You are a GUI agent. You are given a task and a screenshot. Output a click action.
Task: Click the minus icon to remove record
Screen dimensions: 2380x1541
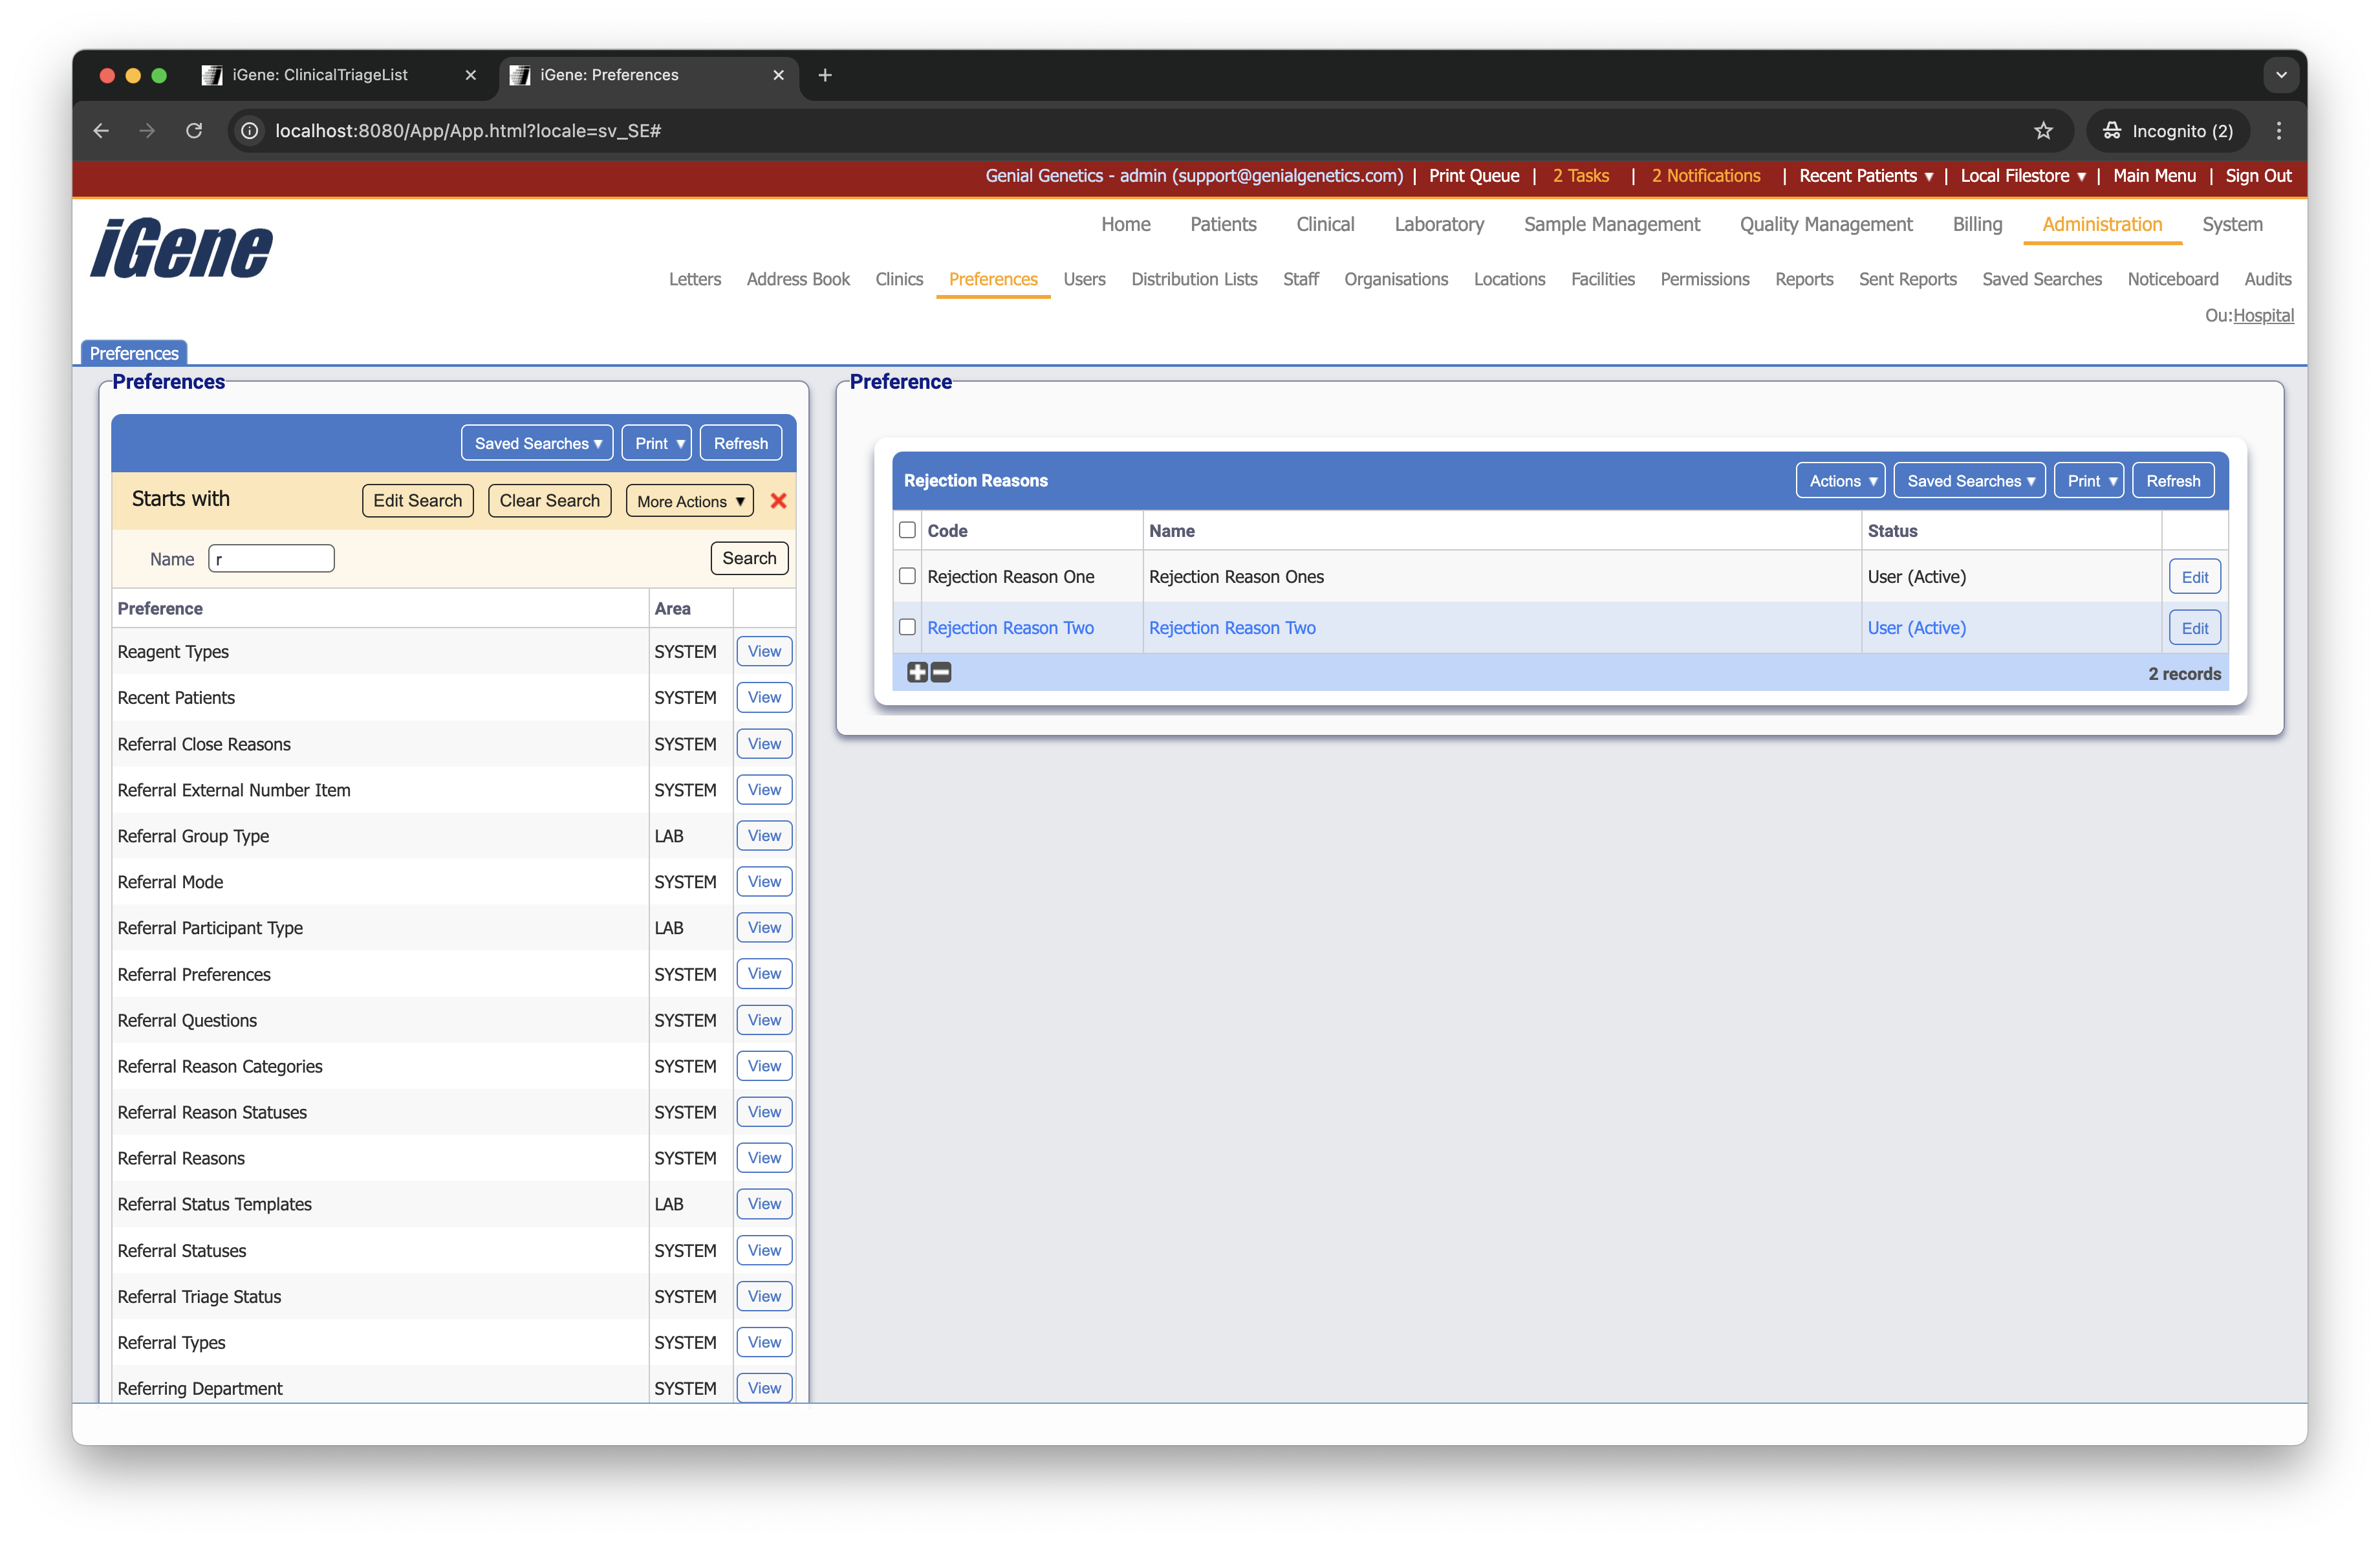[941, 673]
